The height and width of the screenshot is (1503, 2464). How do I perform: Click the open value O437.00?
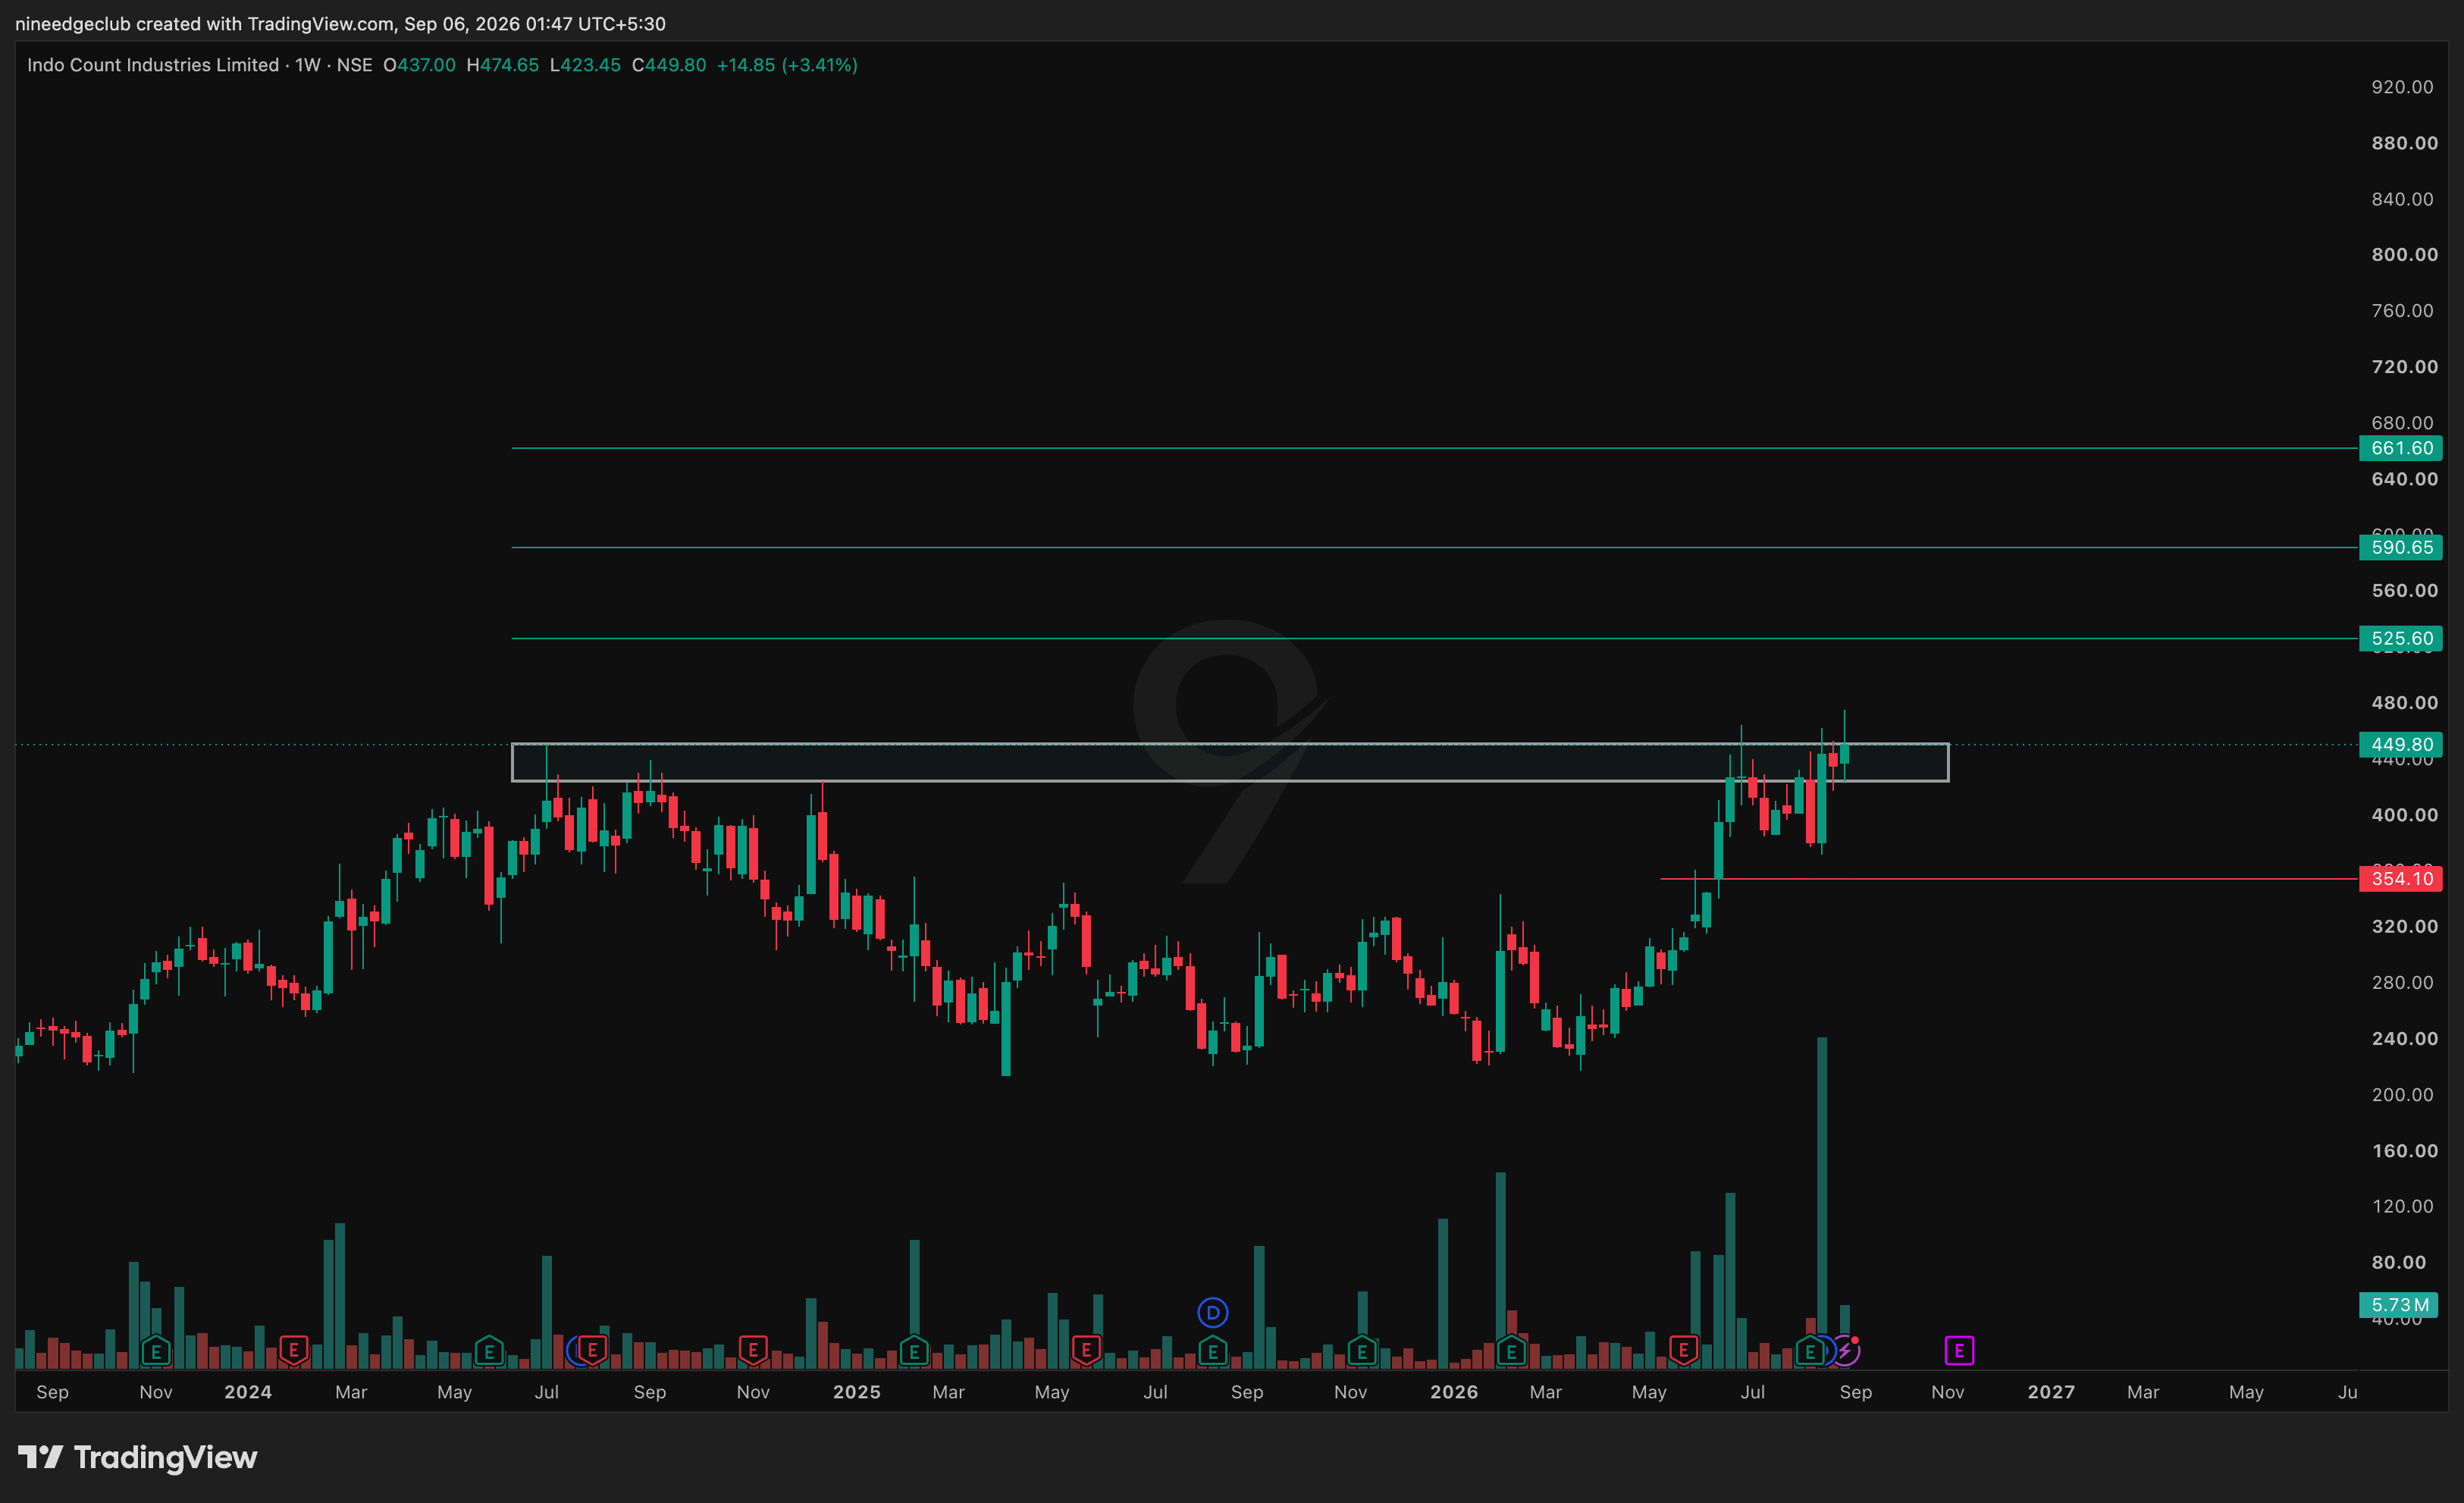pyautogui.click(x=419, y=65)
